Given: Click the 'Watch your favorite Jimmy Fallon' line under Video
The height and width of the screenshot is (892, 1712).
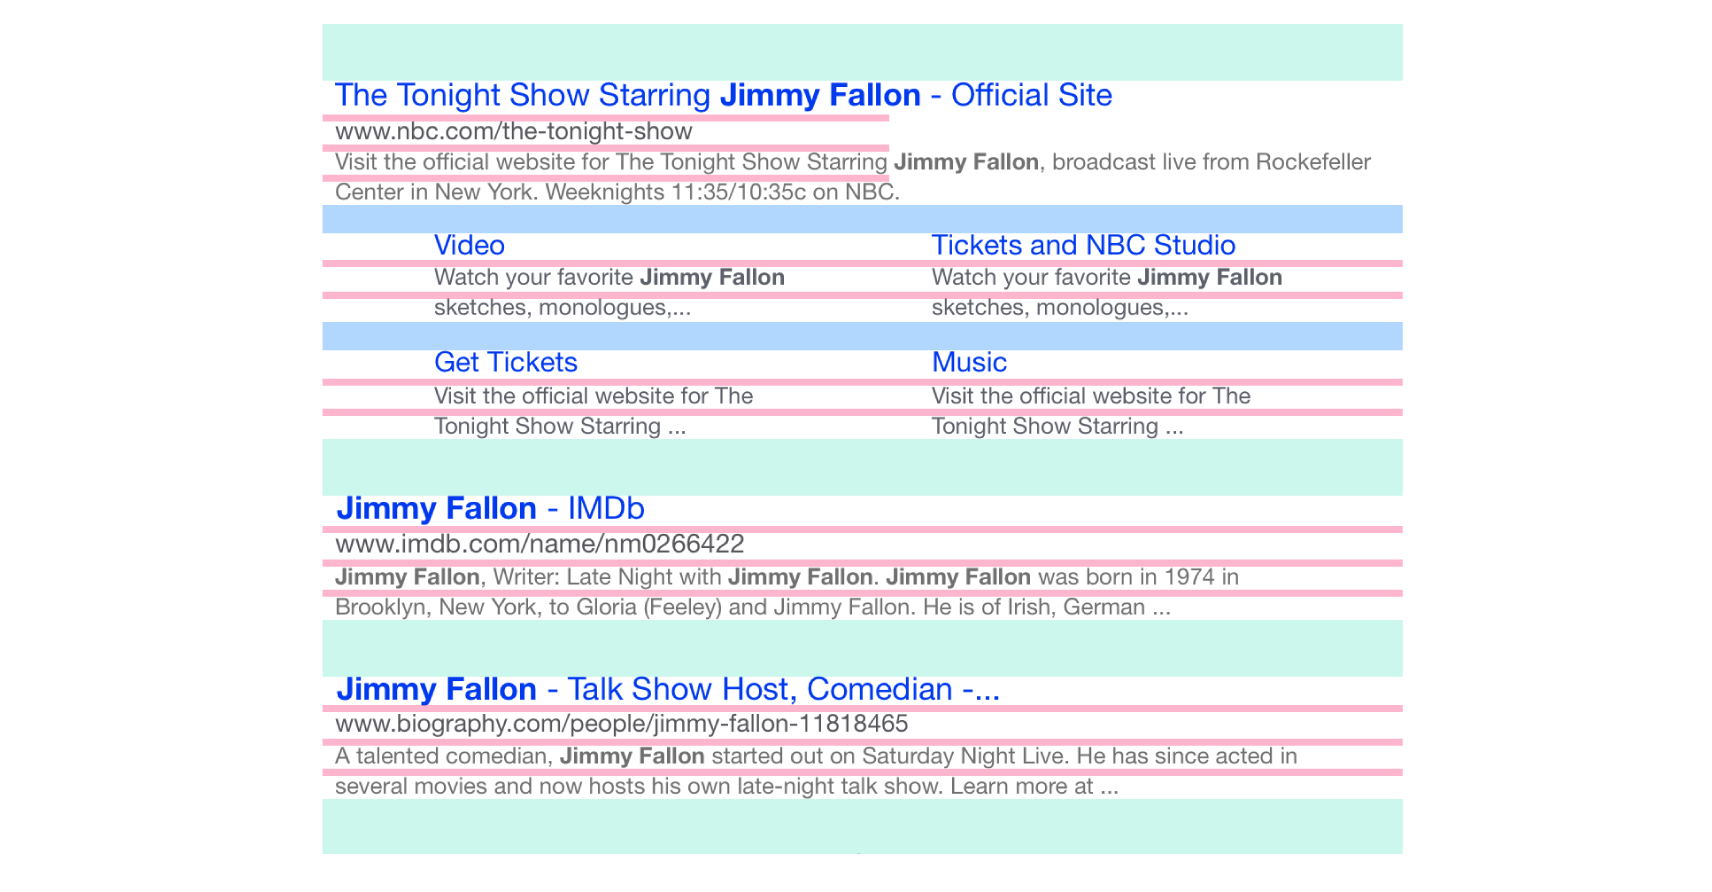Looking at the screenshot, I should coord(609,277).
